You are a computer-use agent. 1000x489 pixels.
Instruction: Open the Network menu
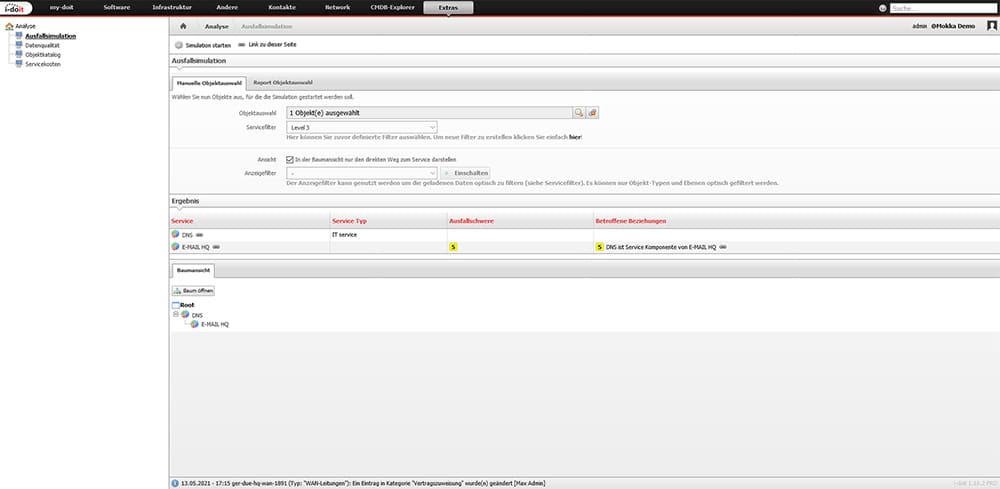[337, 8]
